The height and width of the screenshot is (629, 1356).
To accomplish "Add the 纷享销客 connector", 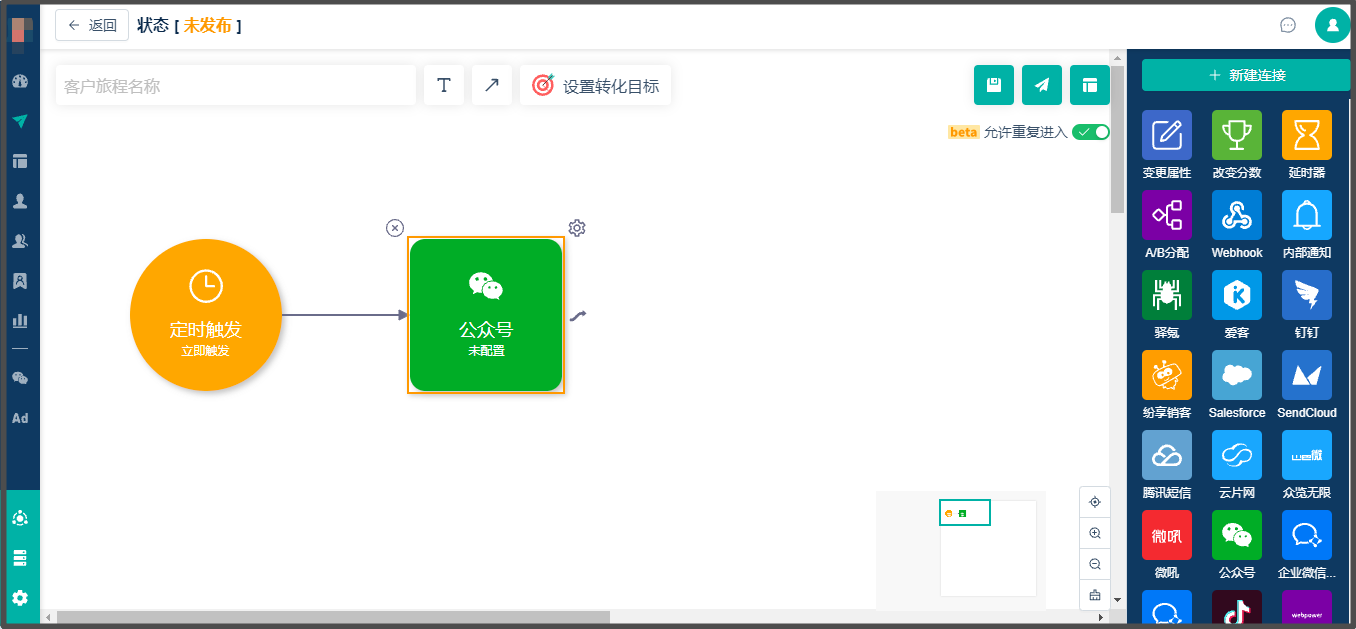I will 1167,375.
